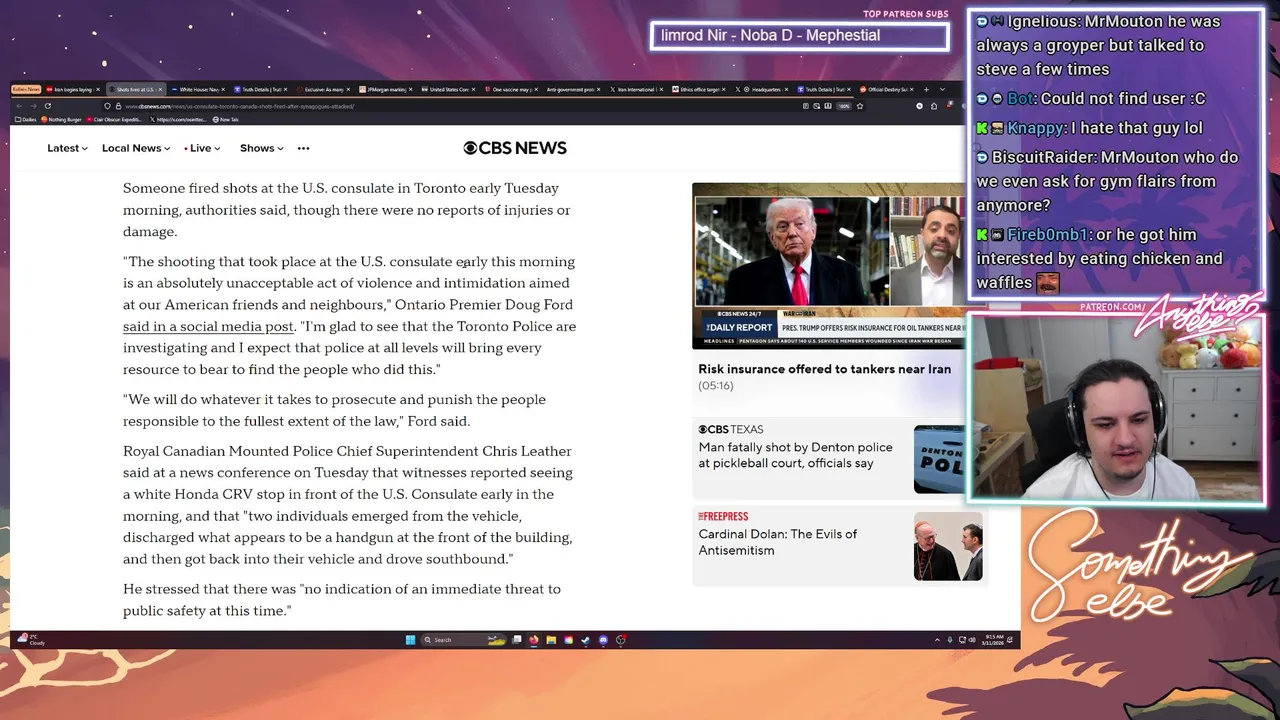Click the CBS Texas label
The width and height of the screenshot is (1280, 720).
[730, 429]
